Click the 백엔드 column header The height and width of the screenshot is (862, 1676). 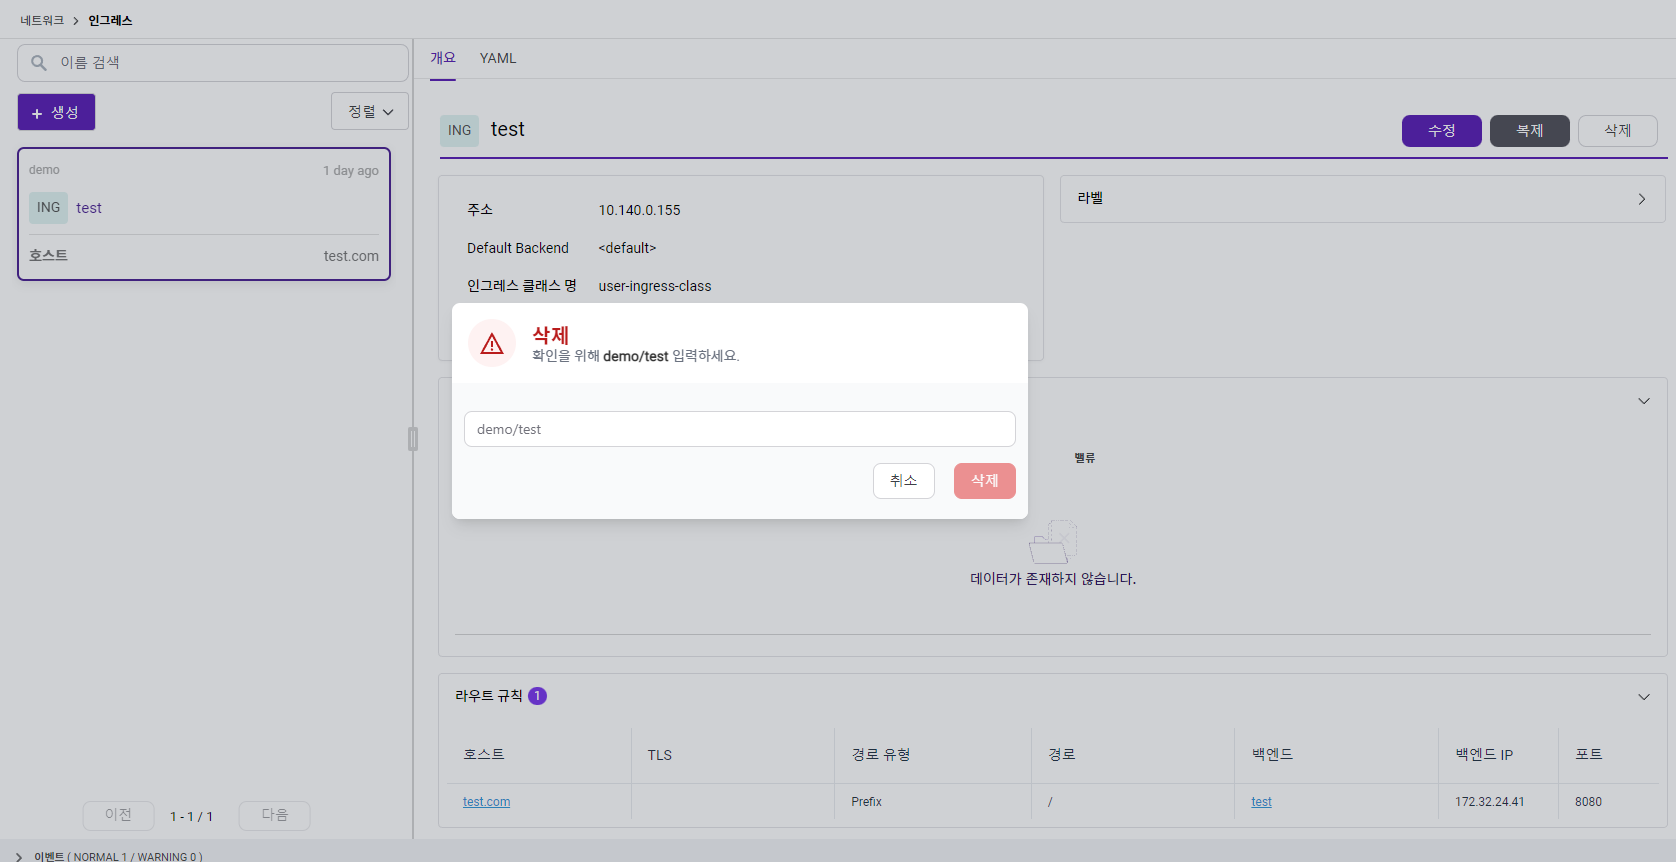click(1272, 755)
